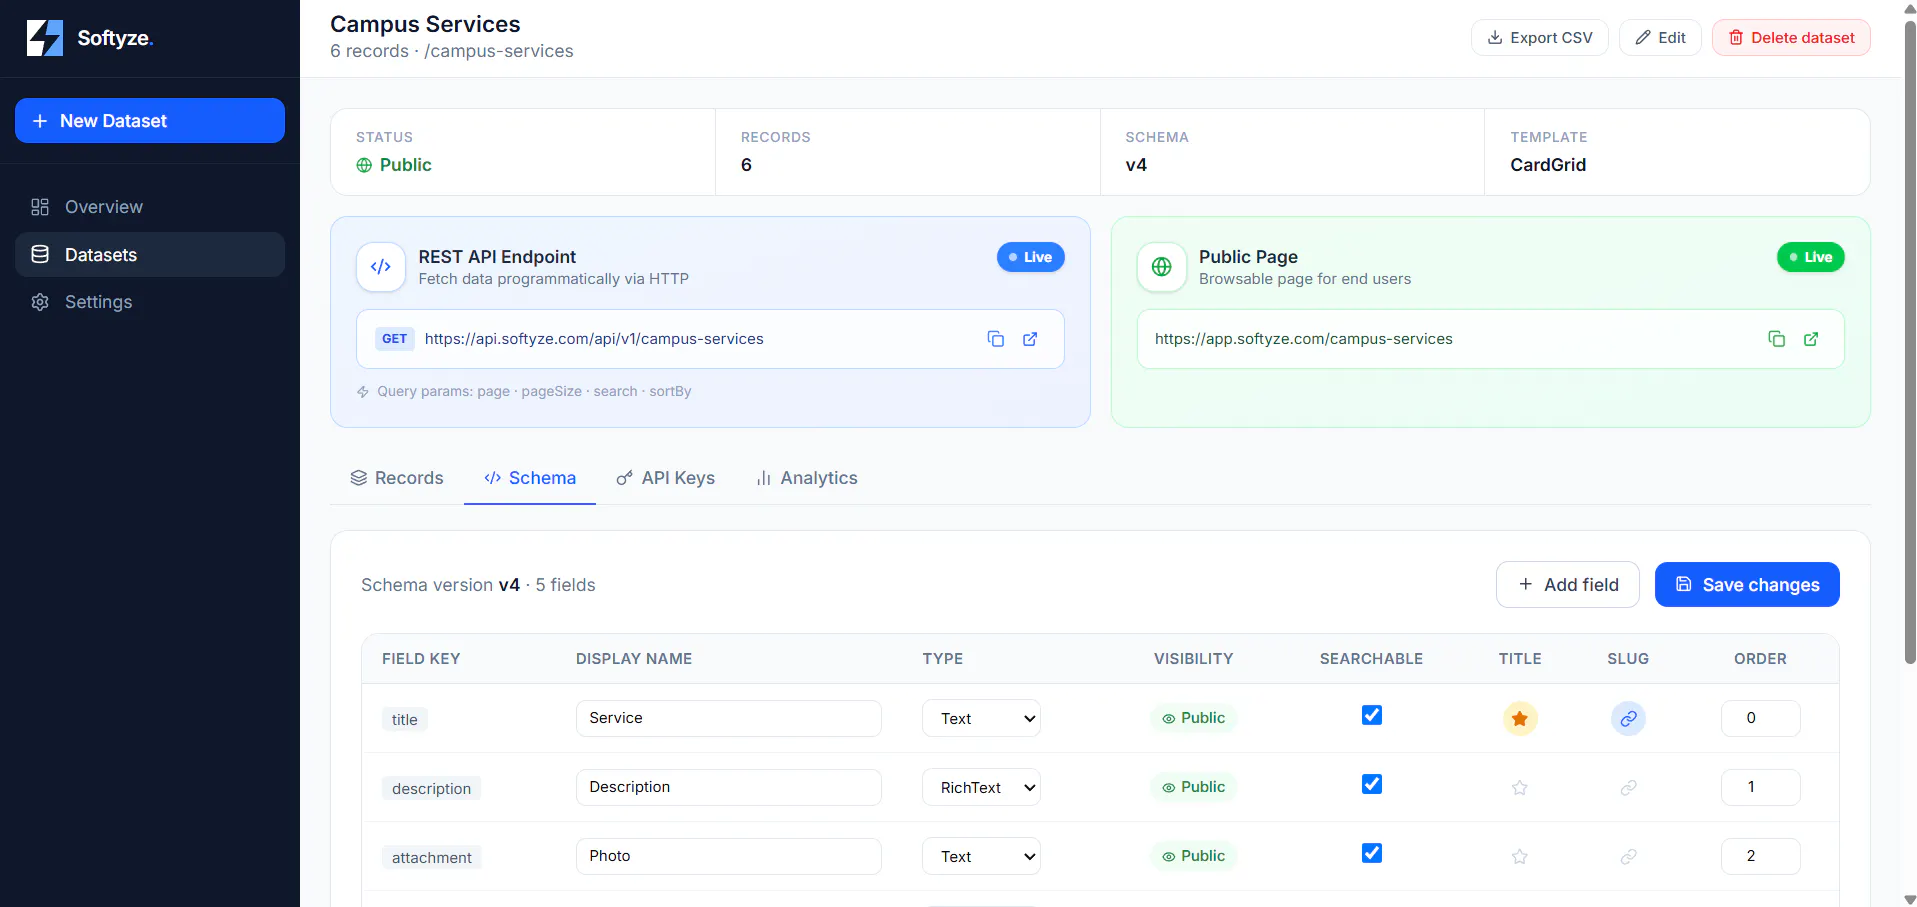The height and width of the screenshot is (907, 1917).
Task: Click Delete dataset button
Action: tap(1791, 38)
